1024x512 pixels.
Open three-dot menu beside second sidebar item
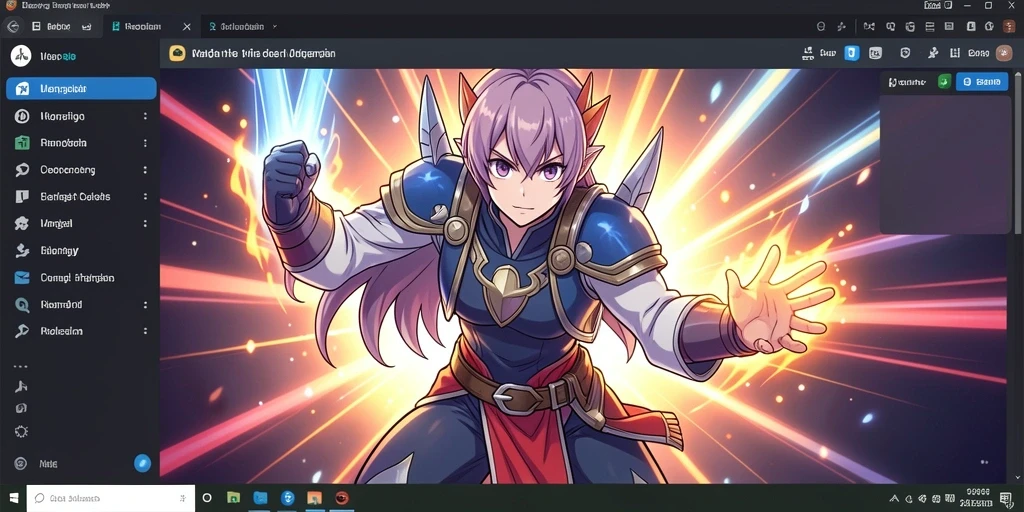pos(145,116)
